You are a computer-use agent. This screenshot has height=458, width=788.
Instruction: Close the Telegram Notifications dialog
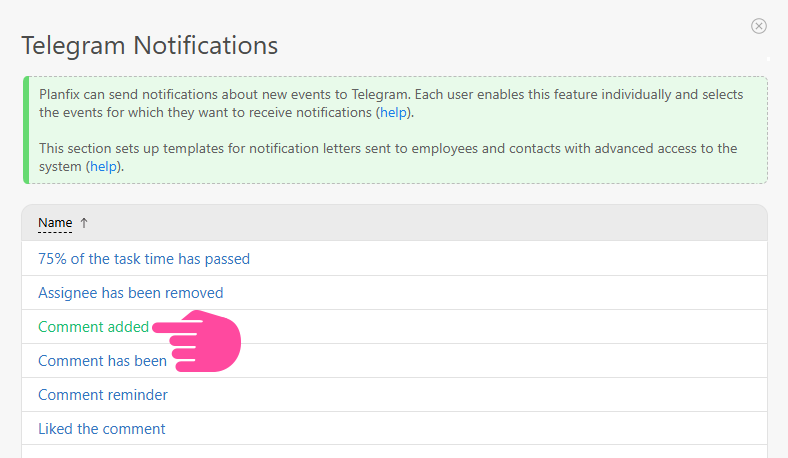[759, 26]
